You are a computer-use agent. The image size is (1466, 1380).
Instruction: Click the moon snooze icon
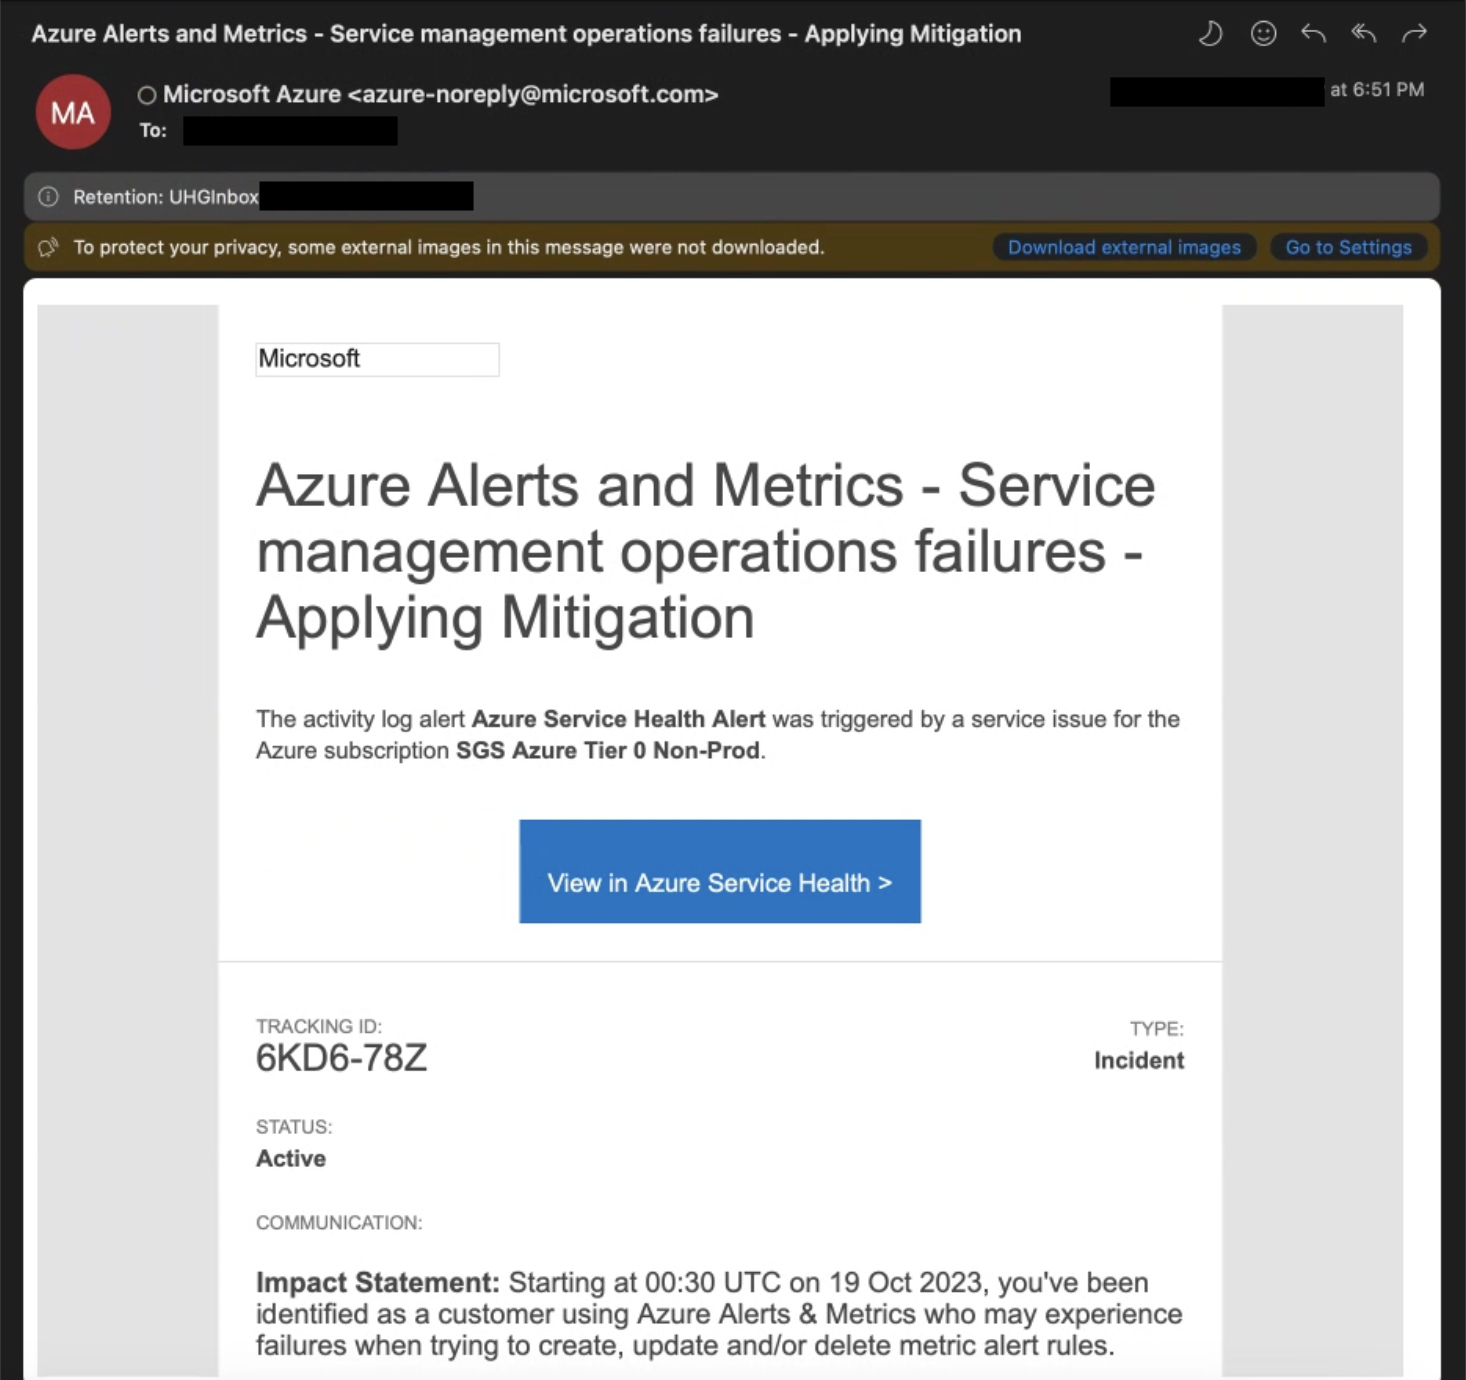coord(1210,34)
